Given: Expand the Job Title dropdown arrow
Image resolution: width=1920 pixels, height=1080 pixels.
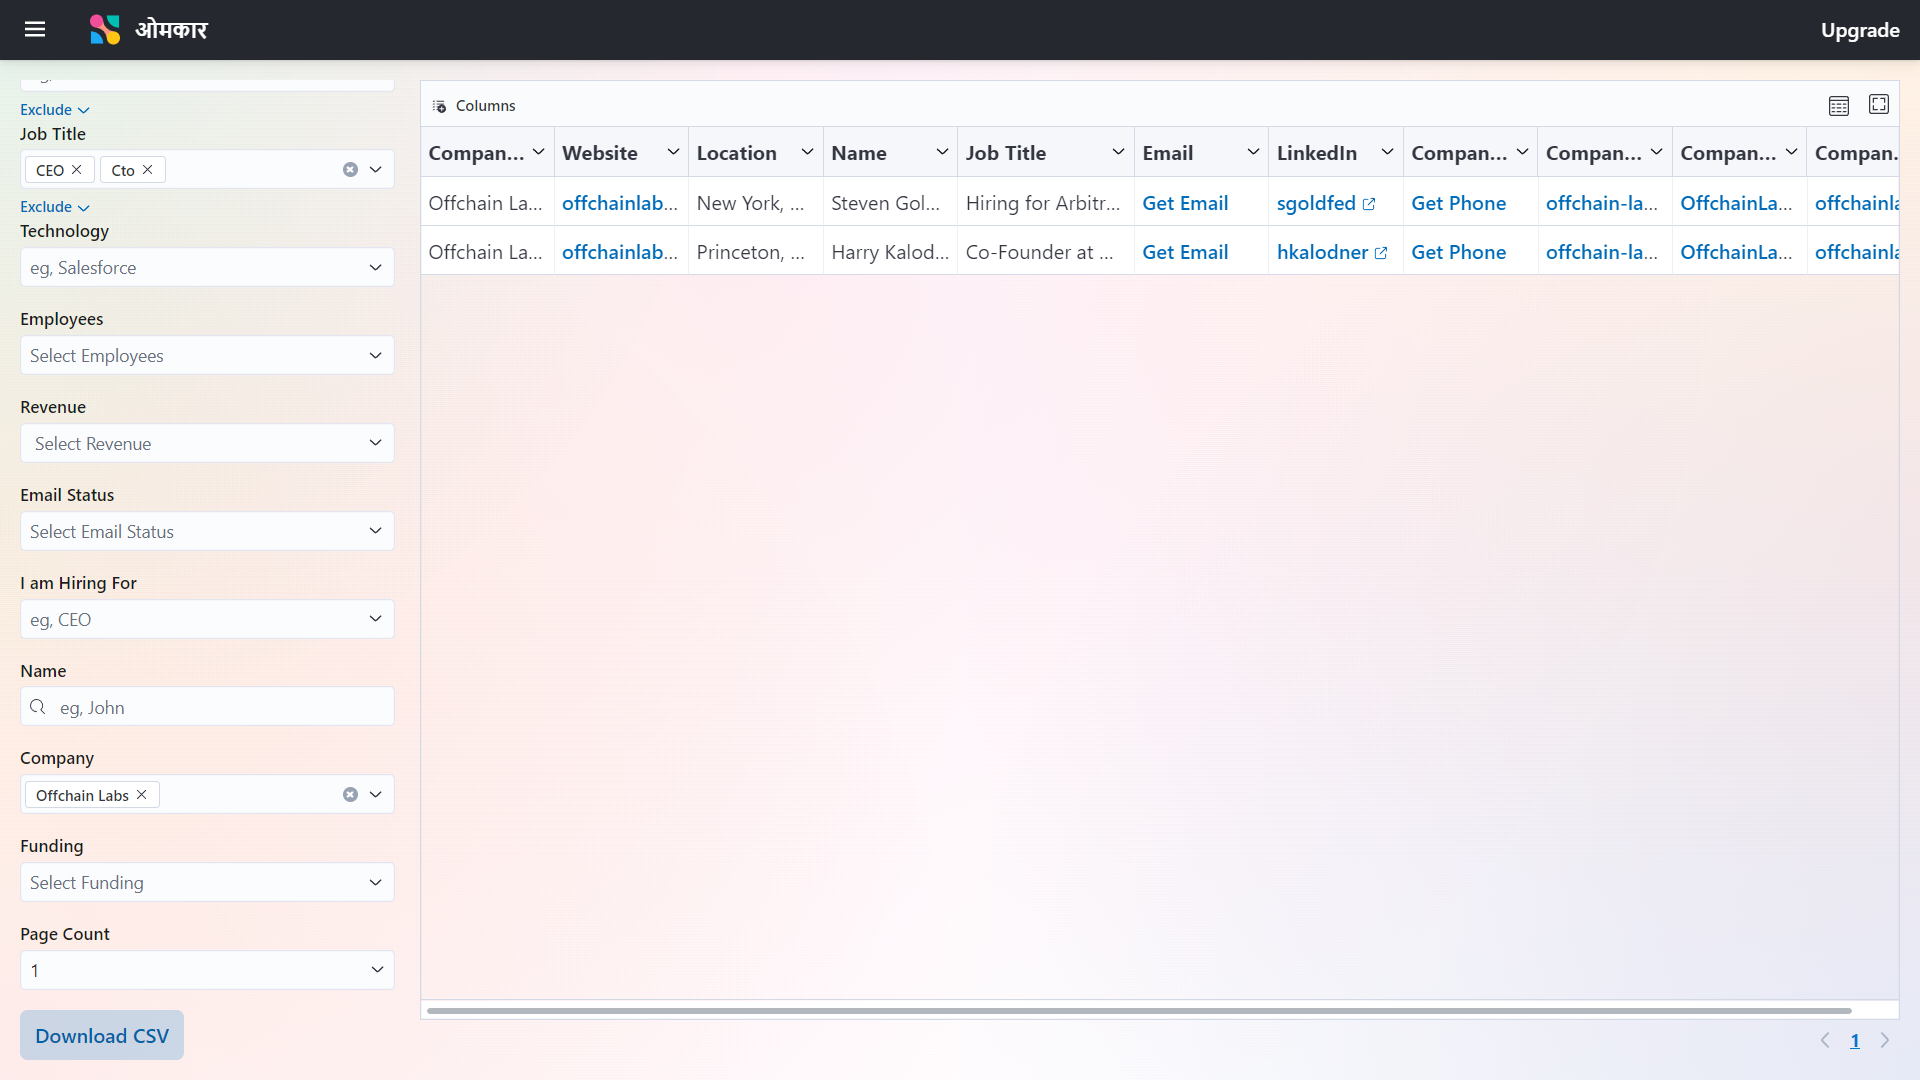Looking at the screenshot, I should [376, 169].
